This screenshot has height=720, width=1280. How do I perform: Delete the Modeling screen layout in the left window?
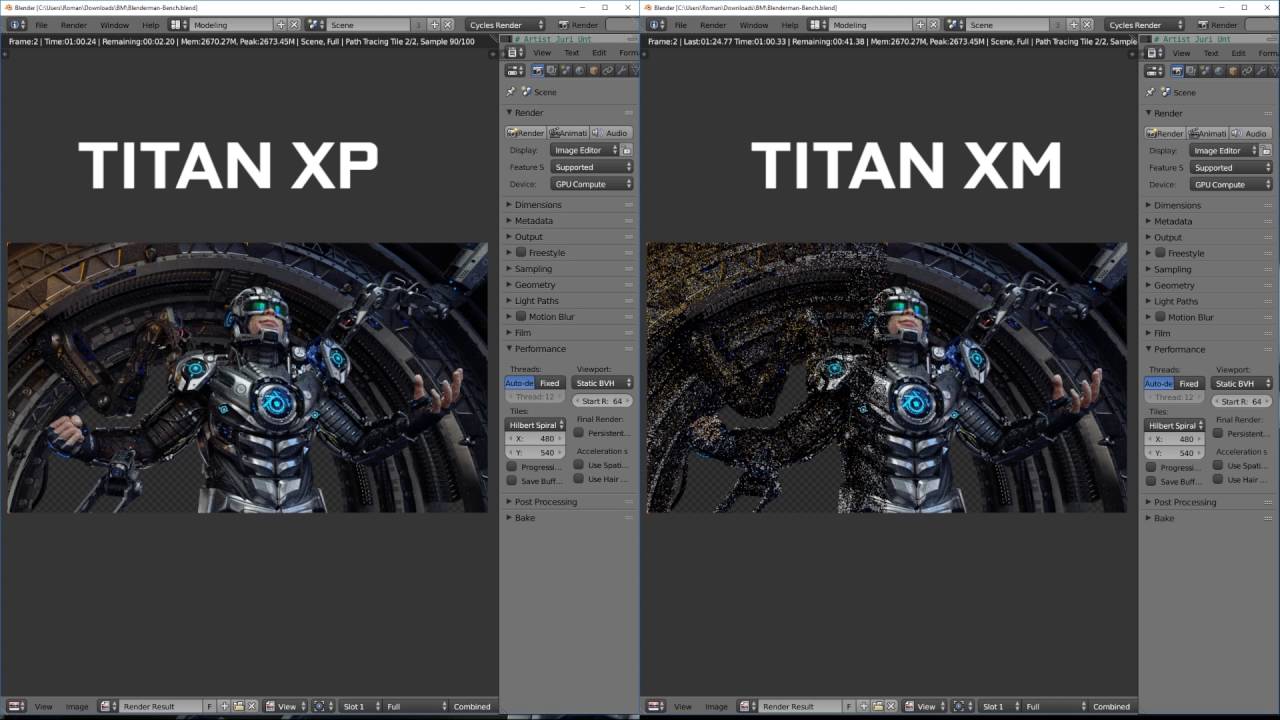click(x=294, y=24)
